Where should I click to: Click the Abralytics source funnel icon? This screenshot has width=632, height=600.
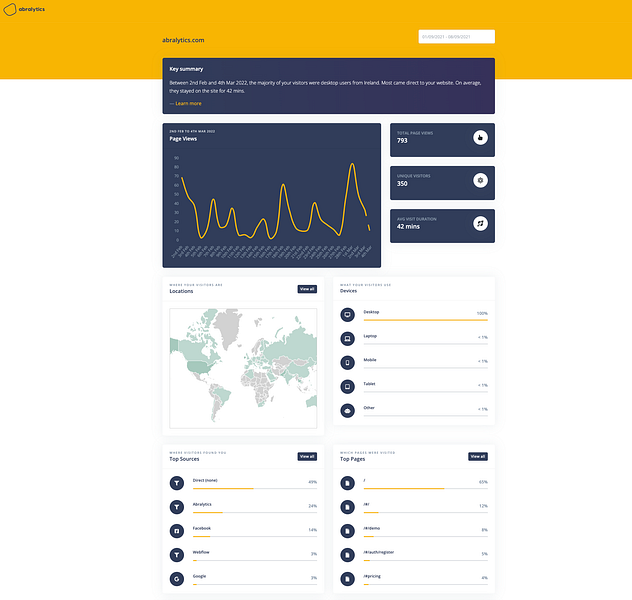[177, 507]
